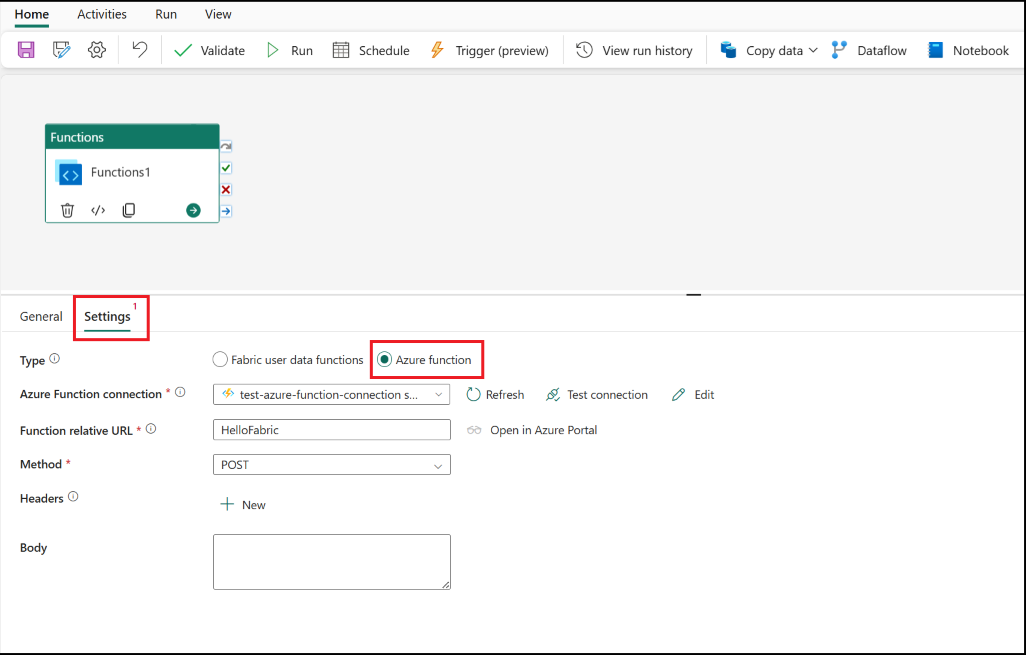
Task: Open pipeline settings gear
Action: (96, 49)
